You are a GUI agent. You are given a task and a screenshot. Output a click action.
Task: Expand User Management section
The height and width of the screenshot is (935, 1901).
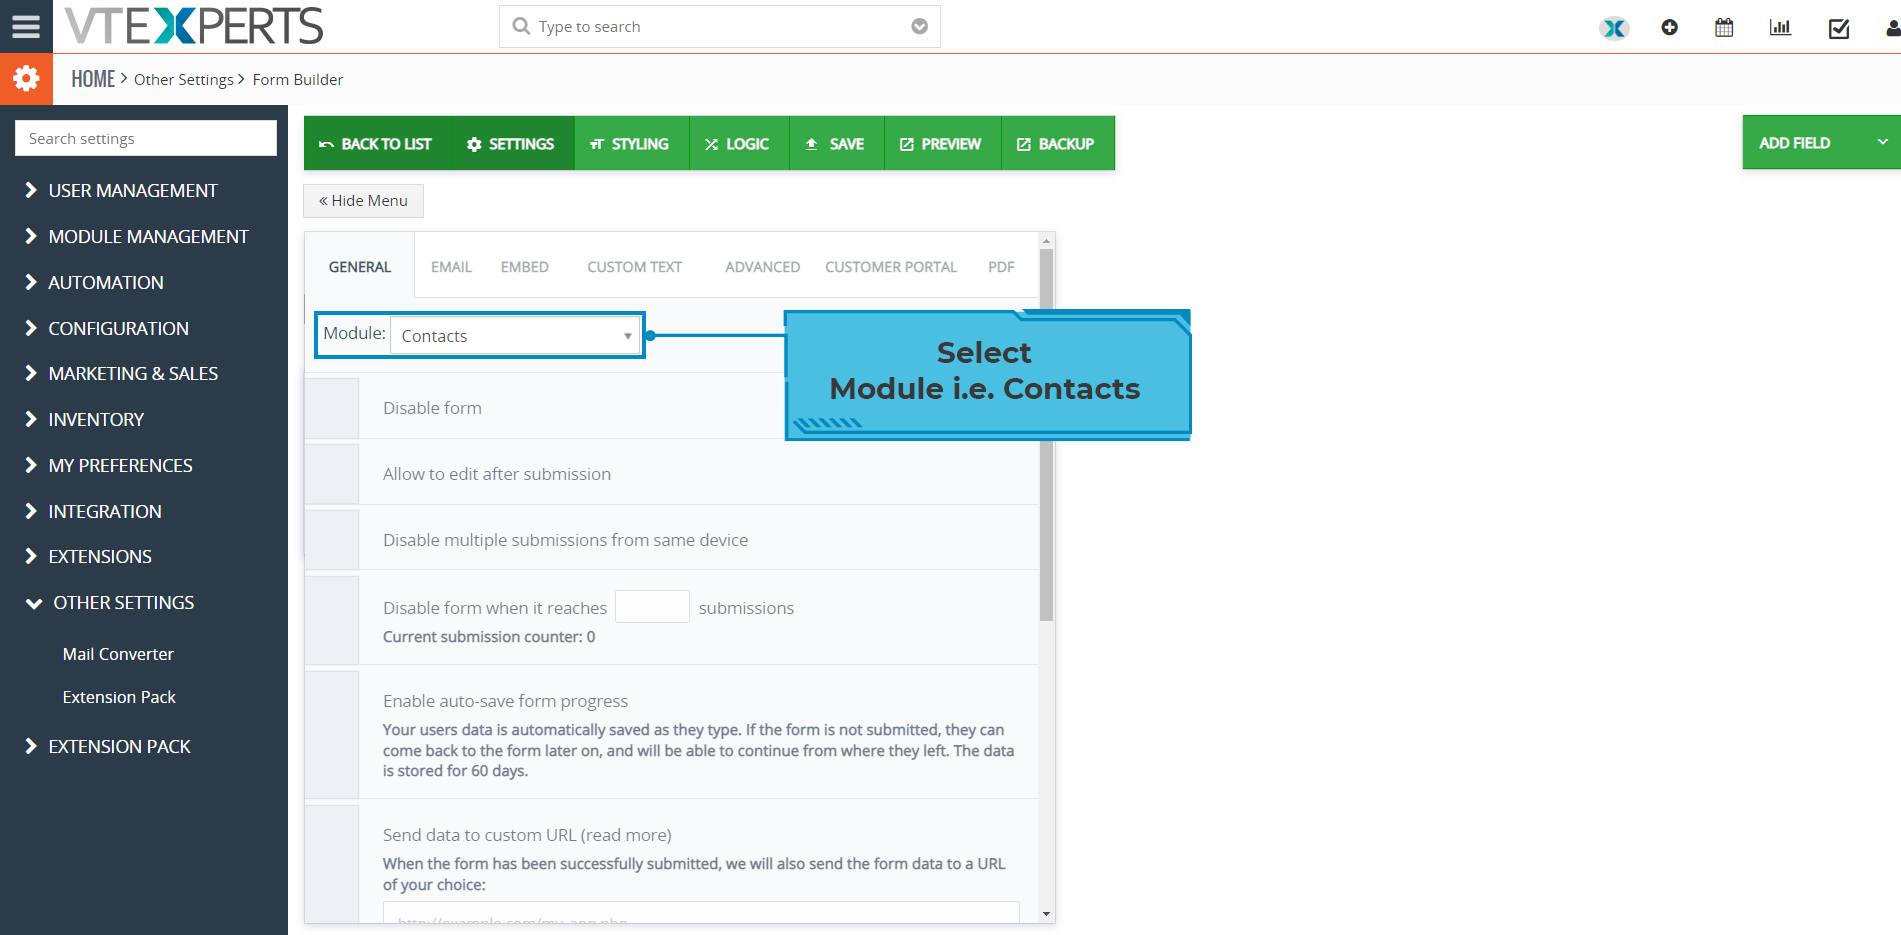[x=122, y=190]
